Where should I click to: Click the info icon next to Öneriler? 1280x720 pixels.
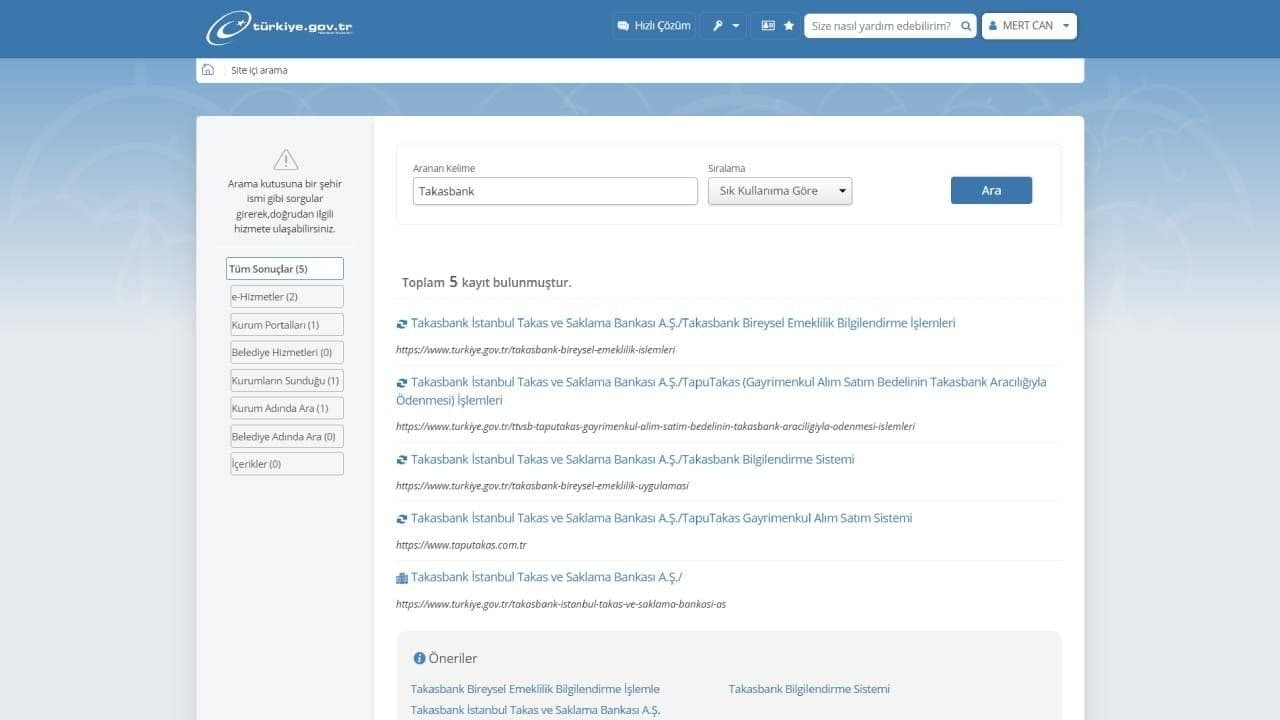coord(420,658)
